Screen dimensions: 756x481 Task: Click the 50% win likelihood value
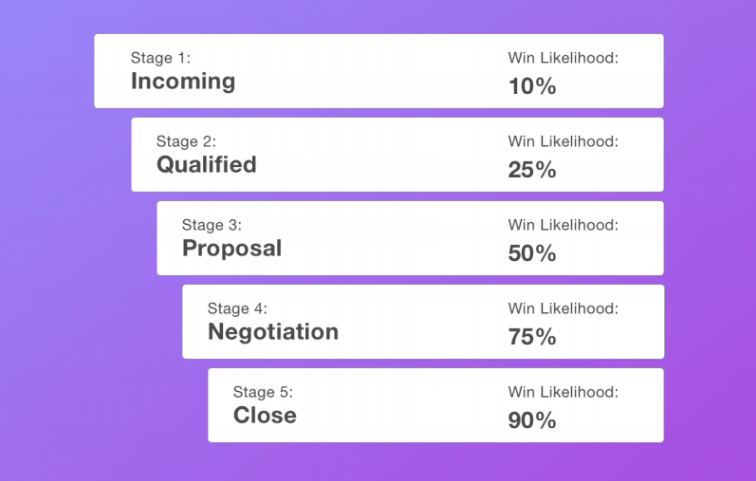[532, 253]
